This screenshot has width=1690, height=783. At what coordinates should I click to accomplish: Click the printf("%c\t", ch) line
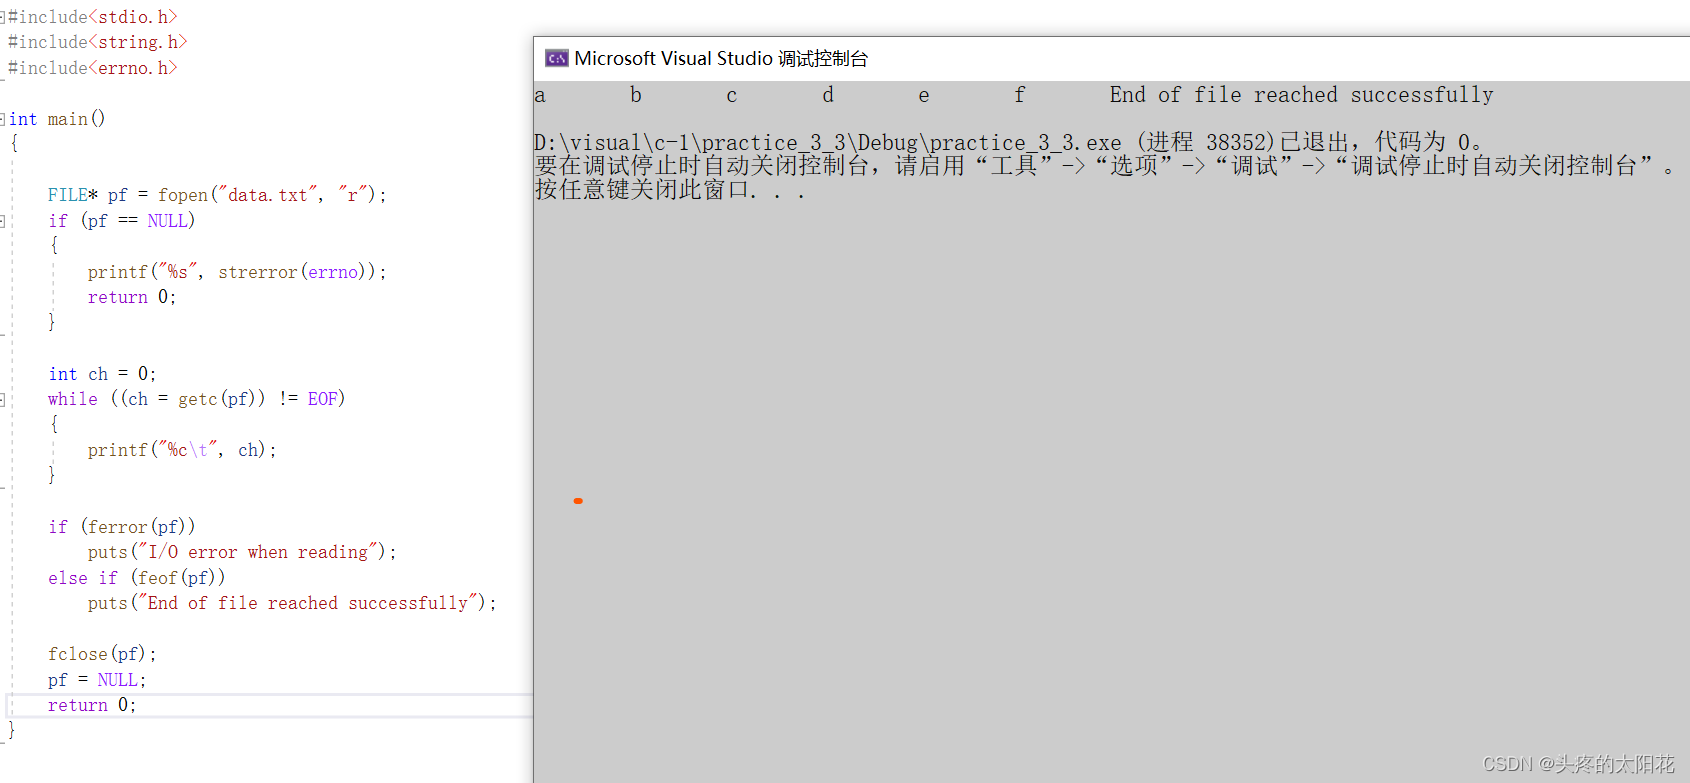coord(182,450)
